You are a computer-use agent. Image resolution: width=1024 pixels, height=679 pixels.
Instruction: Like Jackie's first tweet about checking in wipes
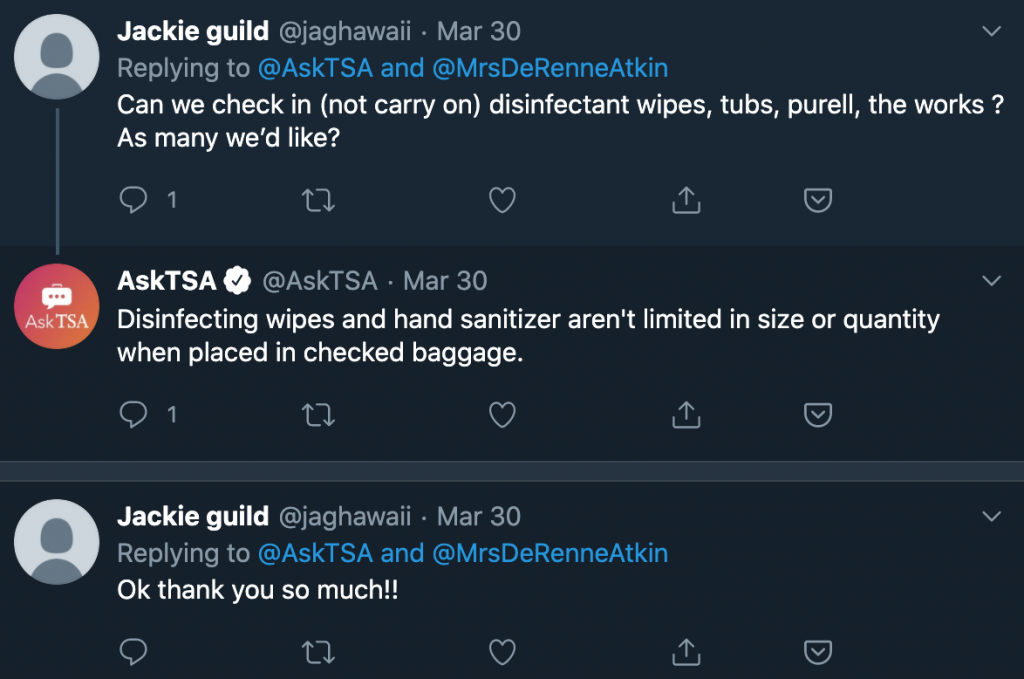502,201
